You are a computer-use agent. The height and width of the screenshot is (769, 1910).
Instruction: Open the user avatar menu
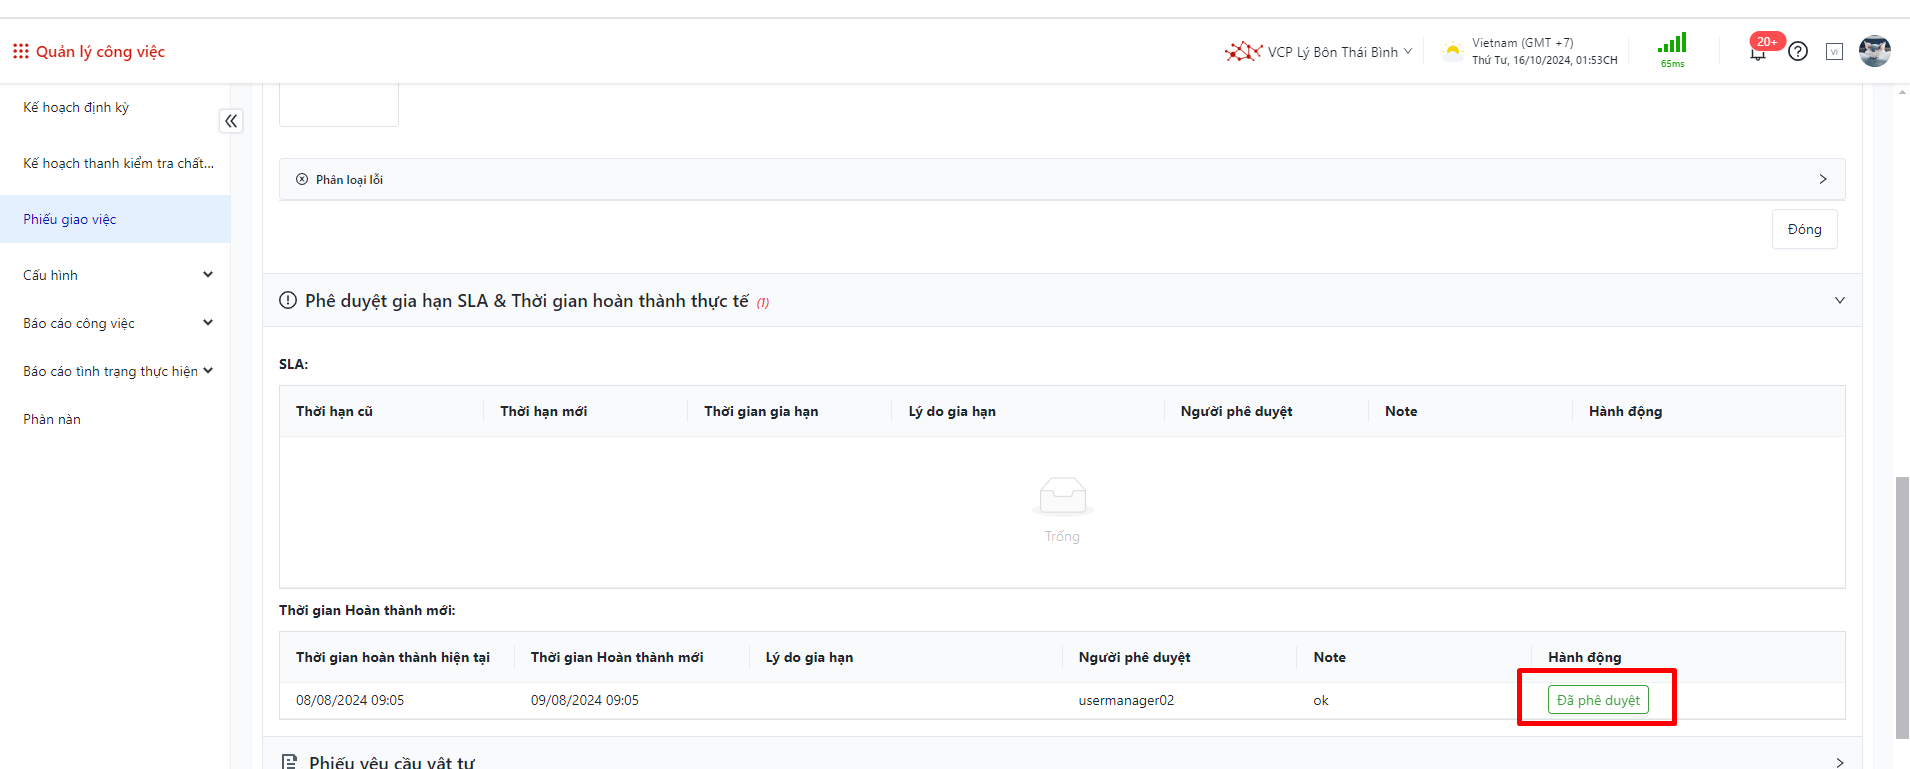[1874, 51]
